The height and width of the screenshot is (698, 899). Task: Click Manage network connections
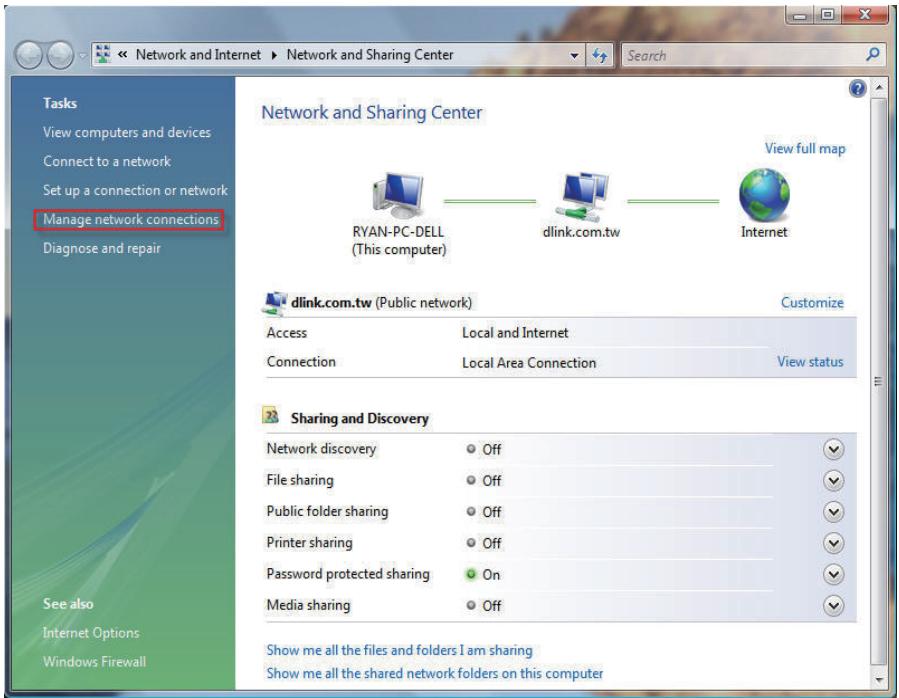point(131,220)
